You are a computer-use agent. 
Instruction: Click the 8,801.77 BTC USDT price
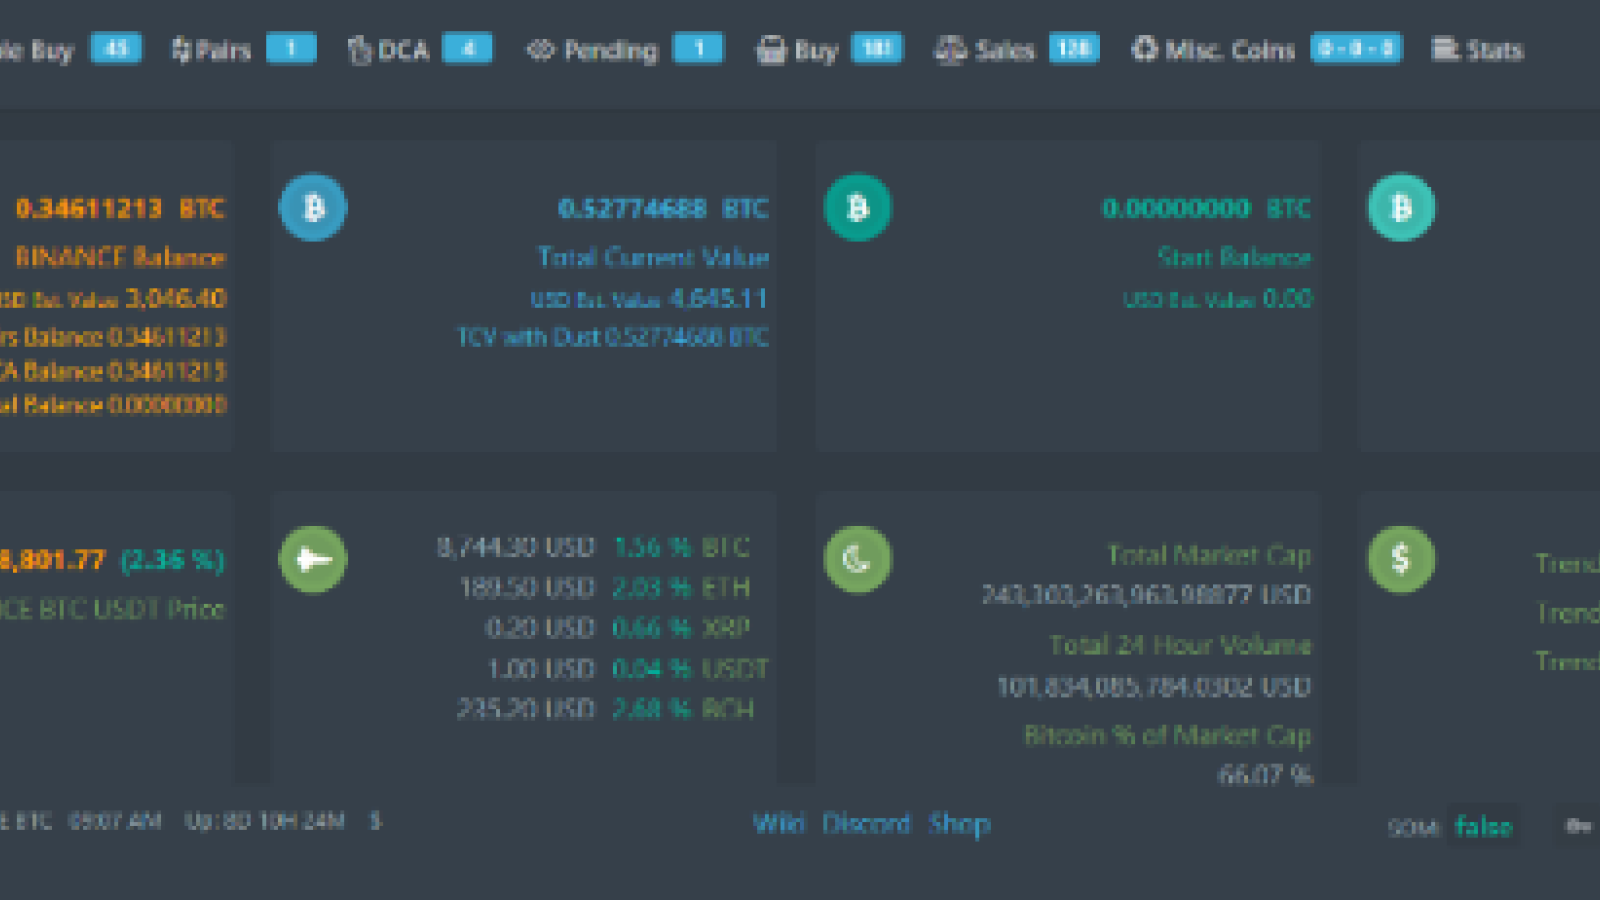pyautogui.click(x=52, y=559)
